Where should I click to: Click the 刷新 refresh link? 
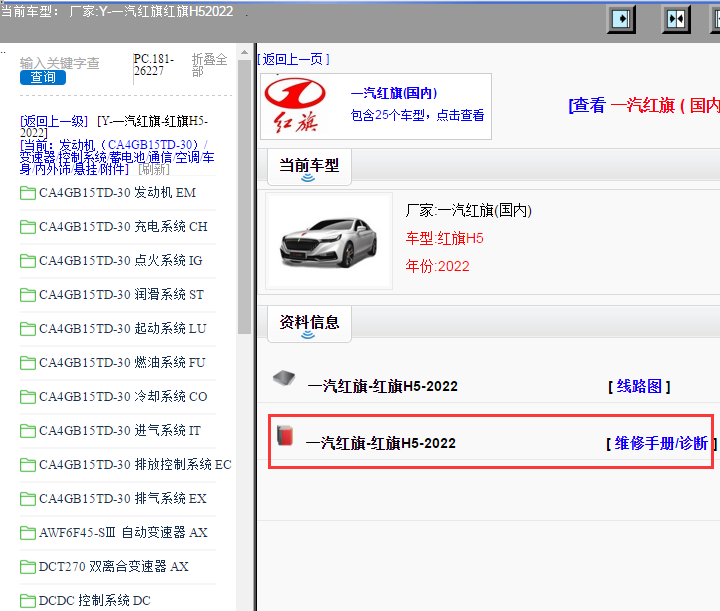point(154,169)
